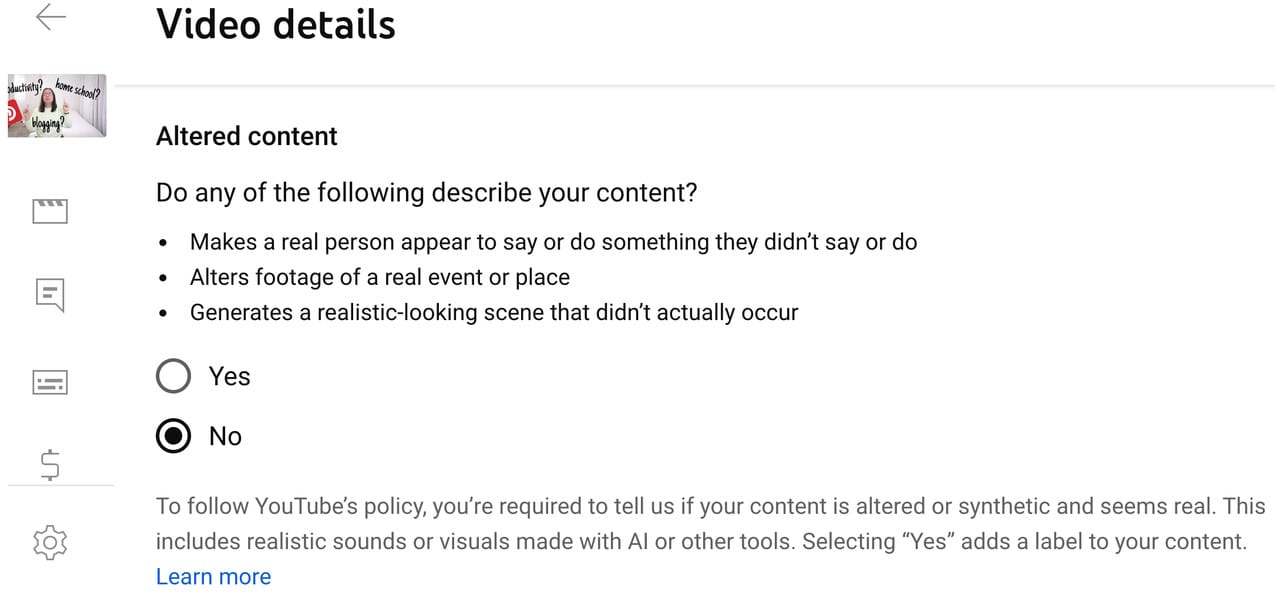The width and height of the screenshot is (1280, 600).
Task: Click the YouTube policy disclaimer paragraph
Action: 700,523
